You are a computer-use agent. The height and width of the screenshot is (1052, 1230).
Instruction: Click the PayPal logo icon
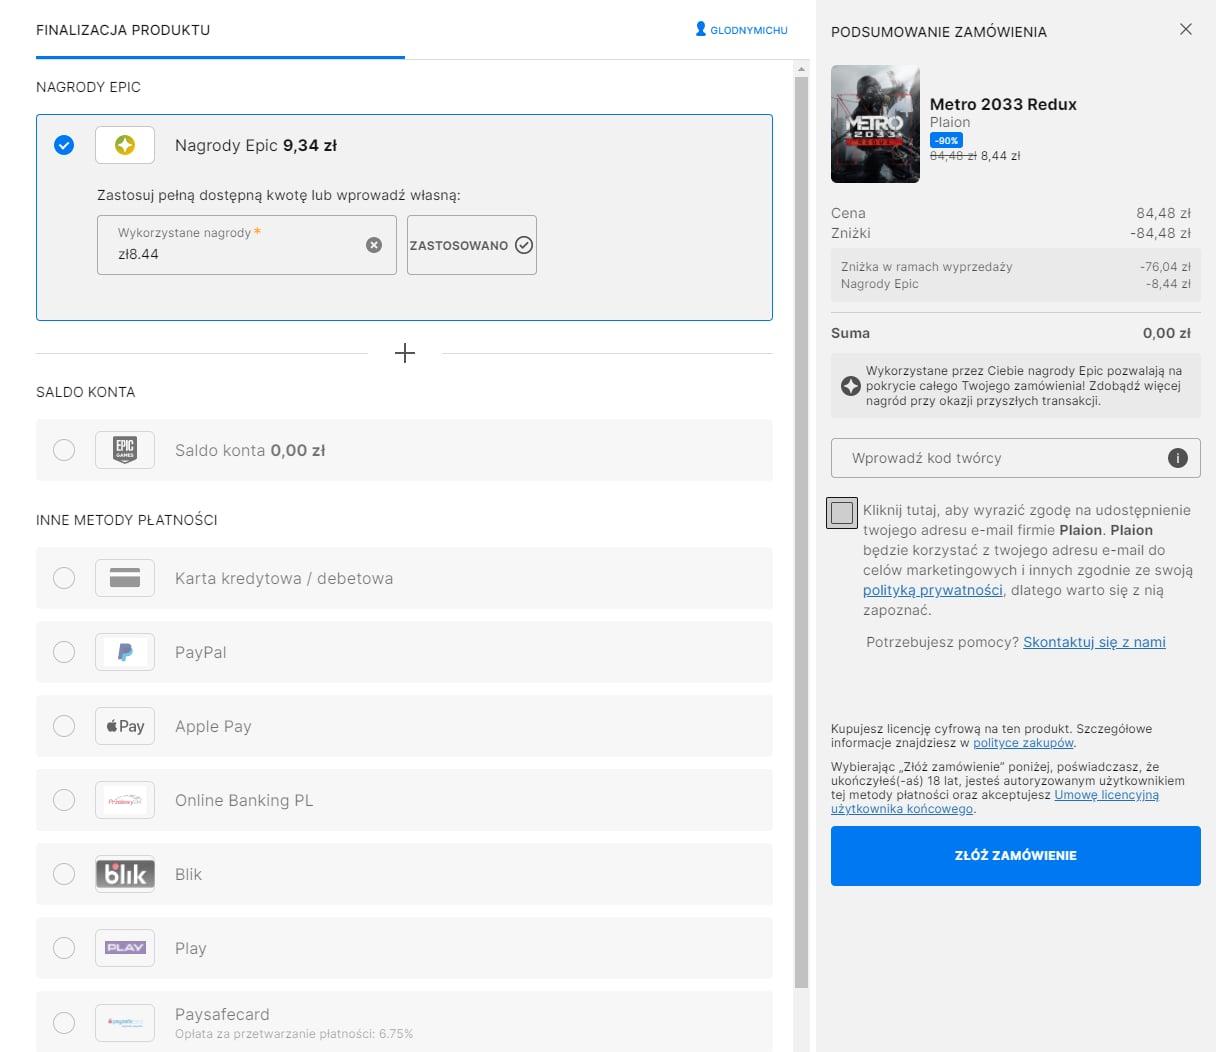[125, 652]
